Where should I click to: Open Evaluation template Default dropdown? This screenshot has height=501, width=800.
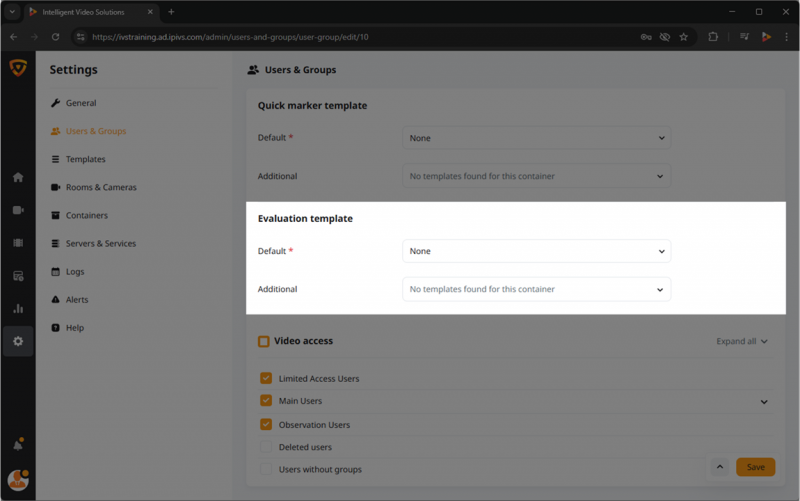536,251
